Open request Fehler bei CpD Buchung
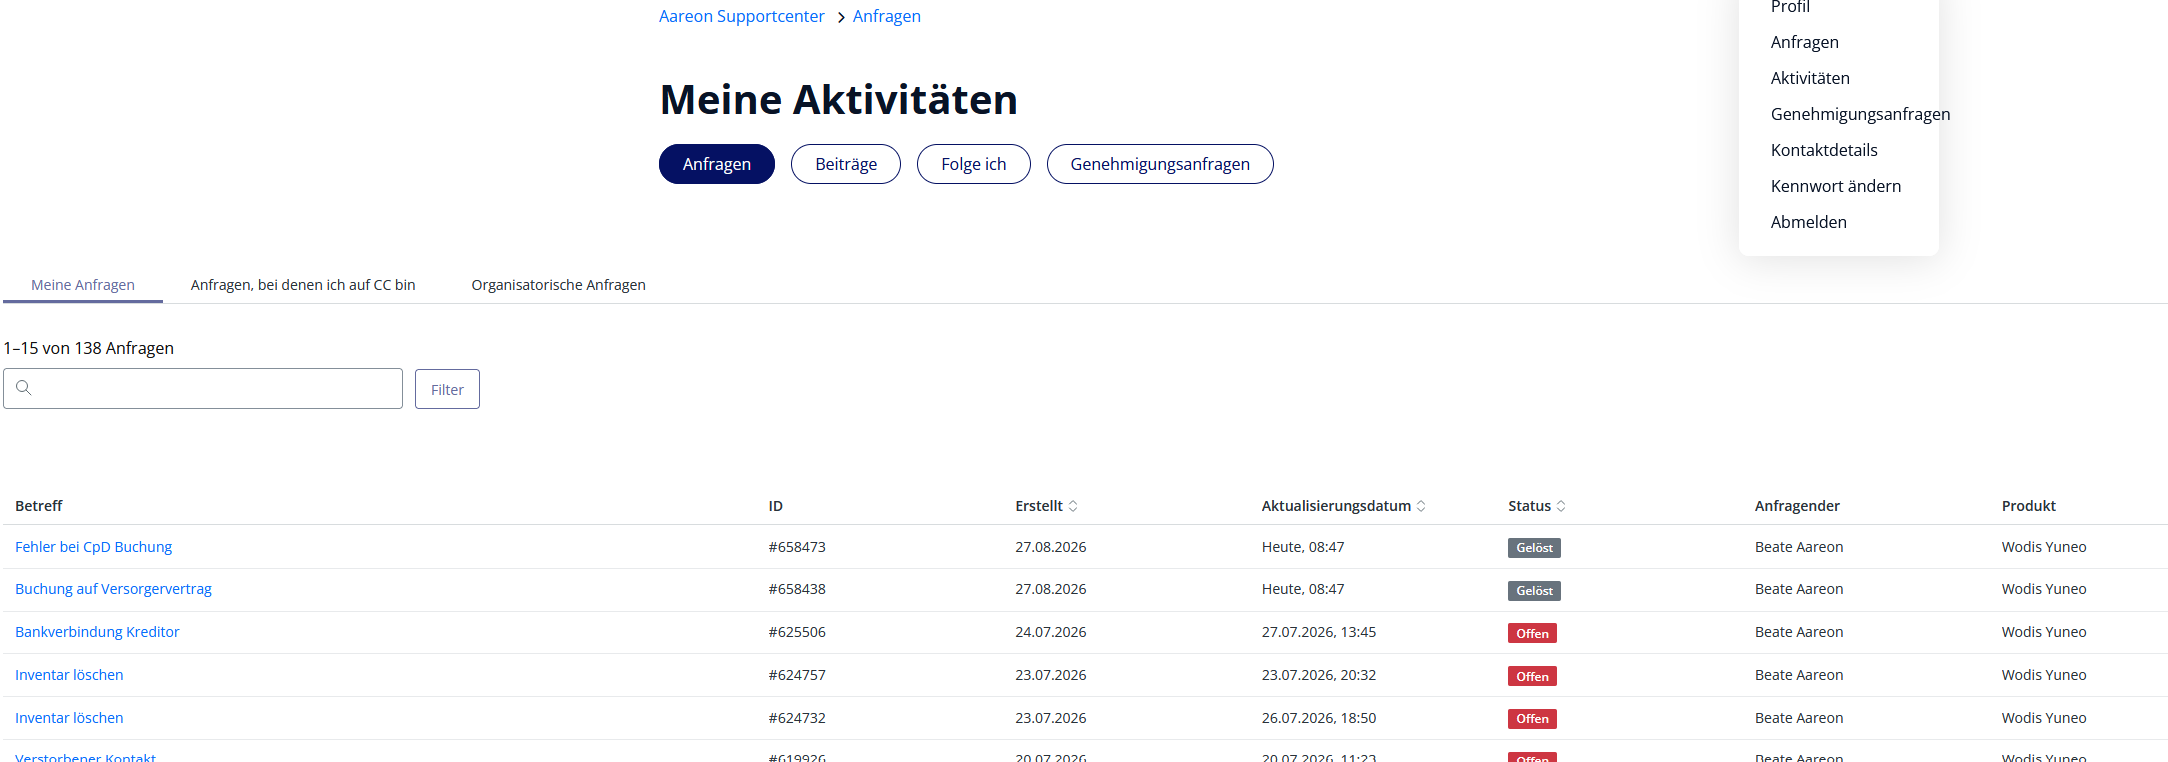This screenshot has width=2168, height=762. tap(93, 547)
